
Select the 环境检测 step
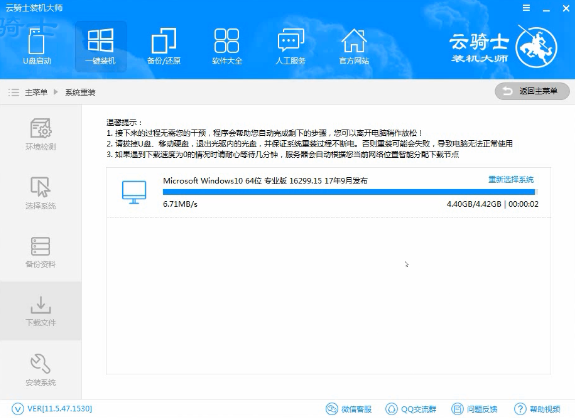[x=40, y=134]
